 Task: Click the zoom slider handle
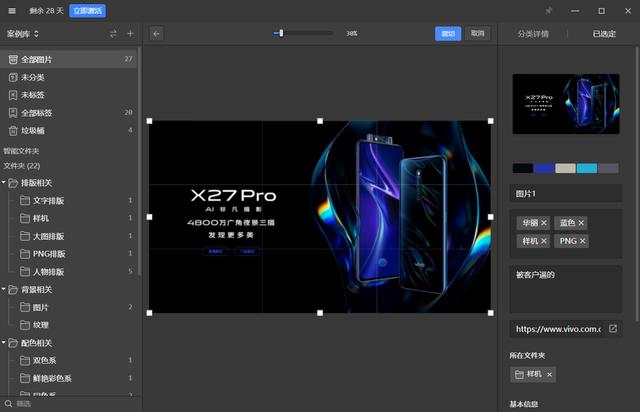click(281, 33)
